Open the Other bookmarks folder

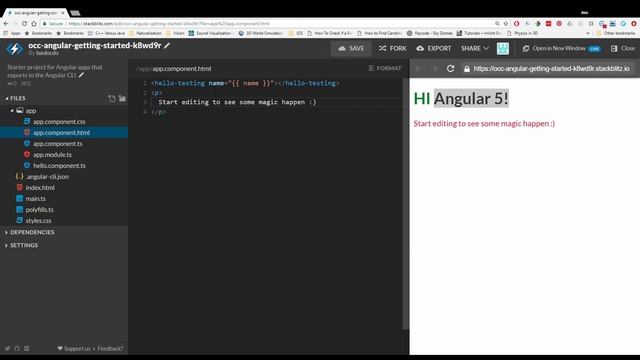pyautogui.click(x=616, y=33)
